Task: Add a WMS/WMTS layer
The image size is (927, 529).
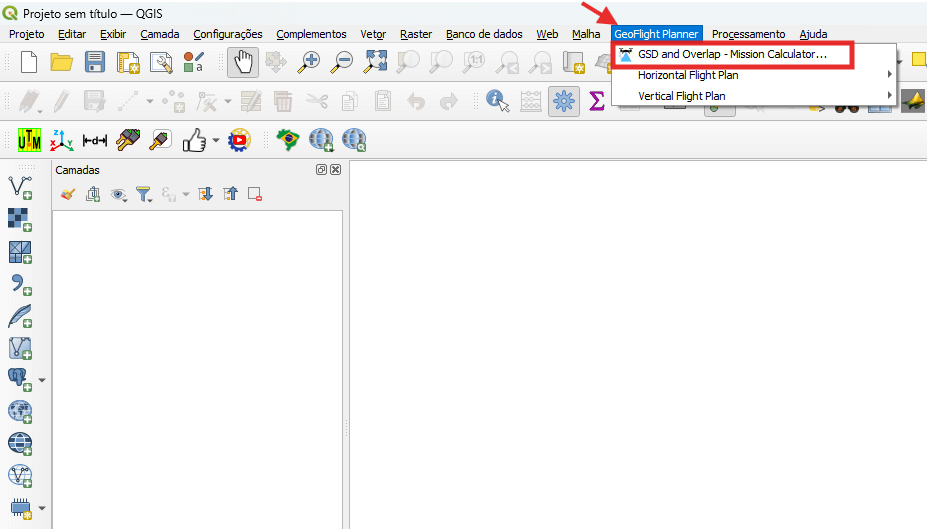Action: (20, 411)
